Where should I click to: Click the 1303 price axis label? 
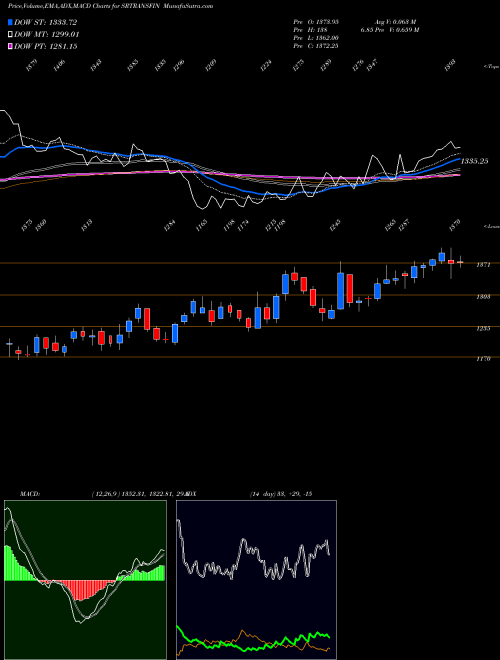[483, 297]
